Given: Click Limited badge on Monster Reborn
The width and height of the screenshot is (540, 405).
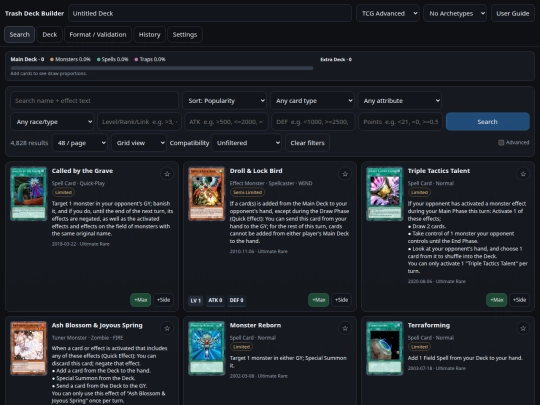Looking at the screenshot, I should (241, 347).
